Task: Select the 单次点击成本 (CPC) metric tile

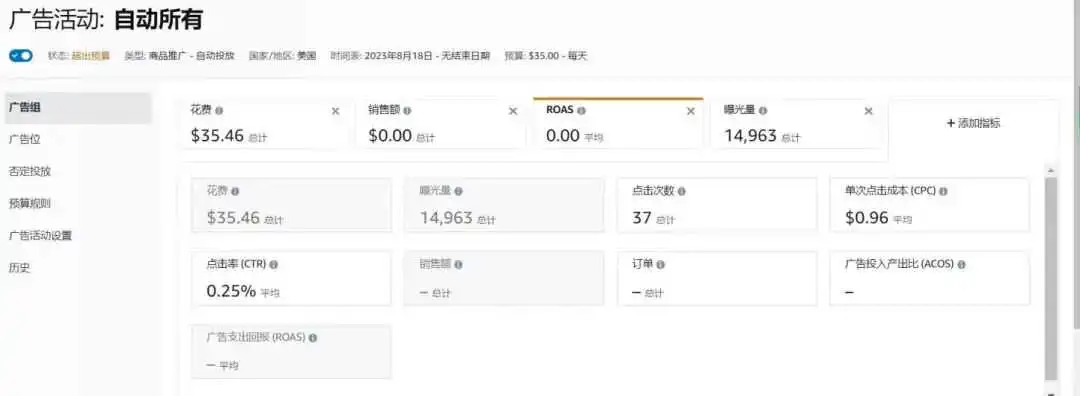Action: pos(930,205)
